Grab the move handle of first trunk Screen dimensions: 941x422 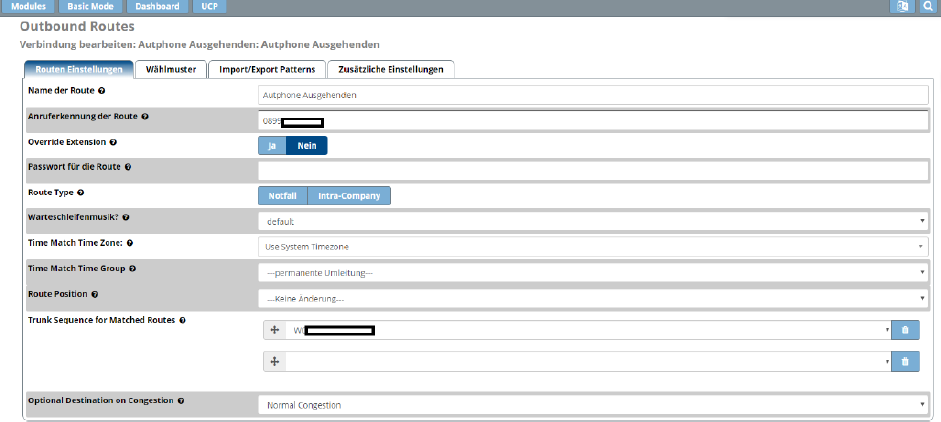tap(275, 330)
